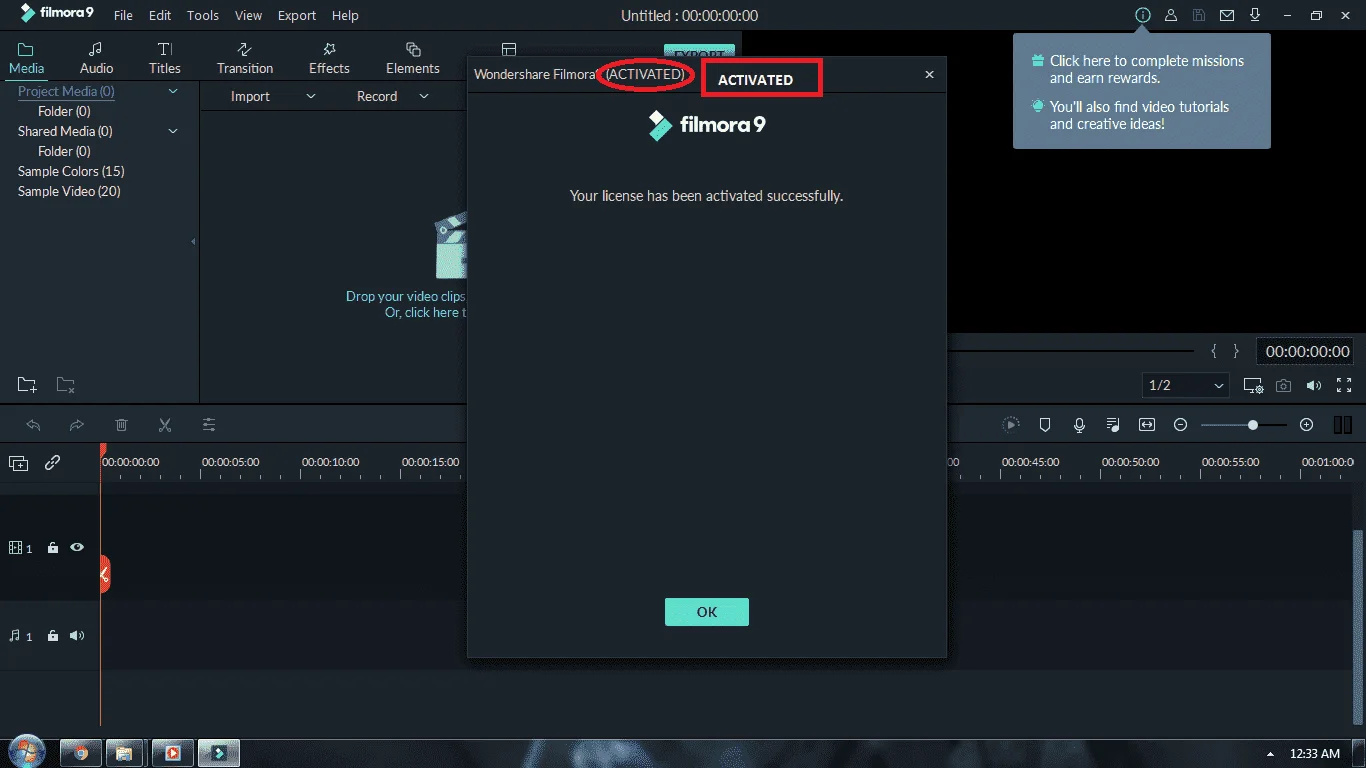The height and width of the screenshot is (768, 1366).
Task: Open the missions info circle icon
Action: [1142, 16]
